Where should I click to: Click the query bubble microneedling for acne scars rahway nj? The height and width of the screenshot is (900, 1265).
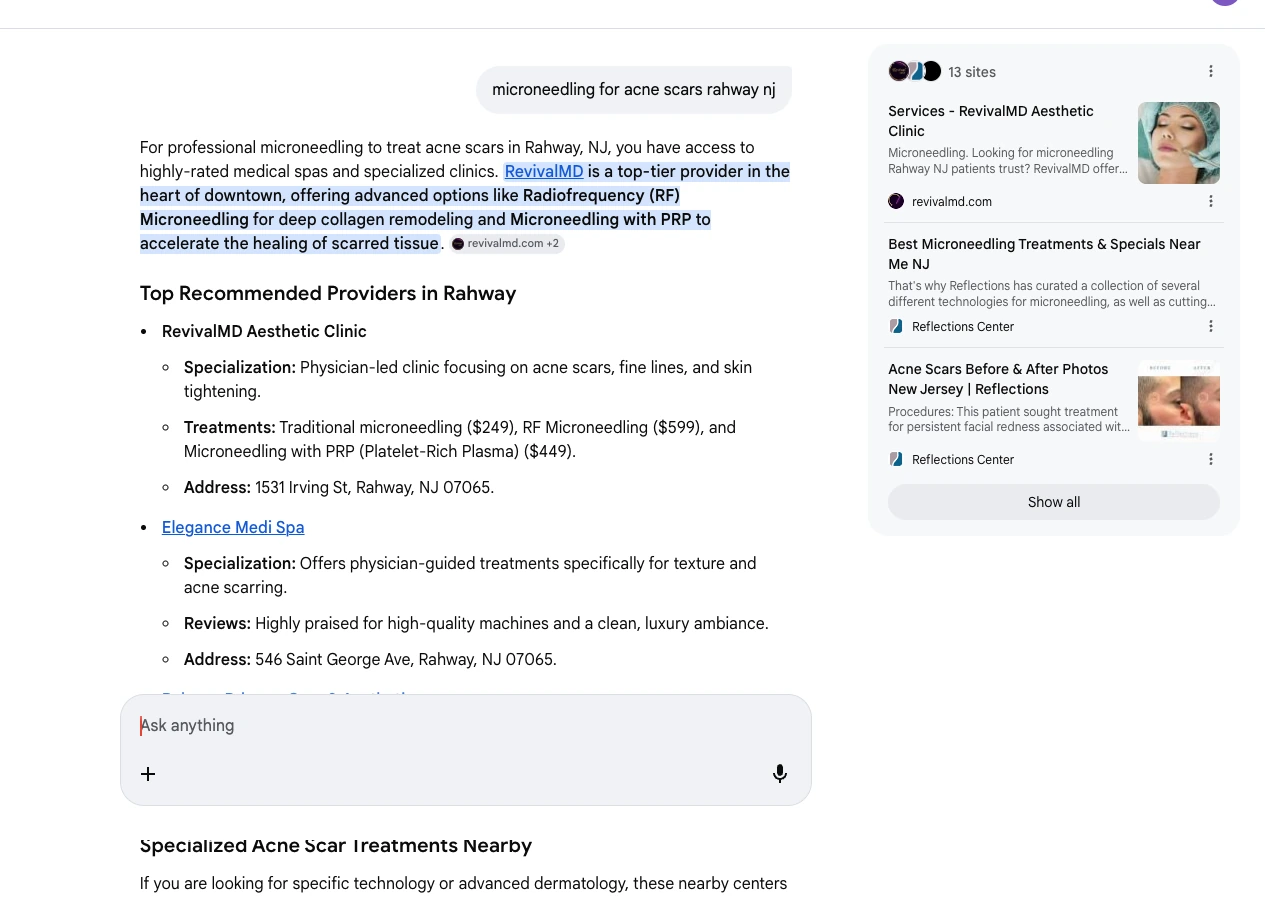(x=634, y=90)
